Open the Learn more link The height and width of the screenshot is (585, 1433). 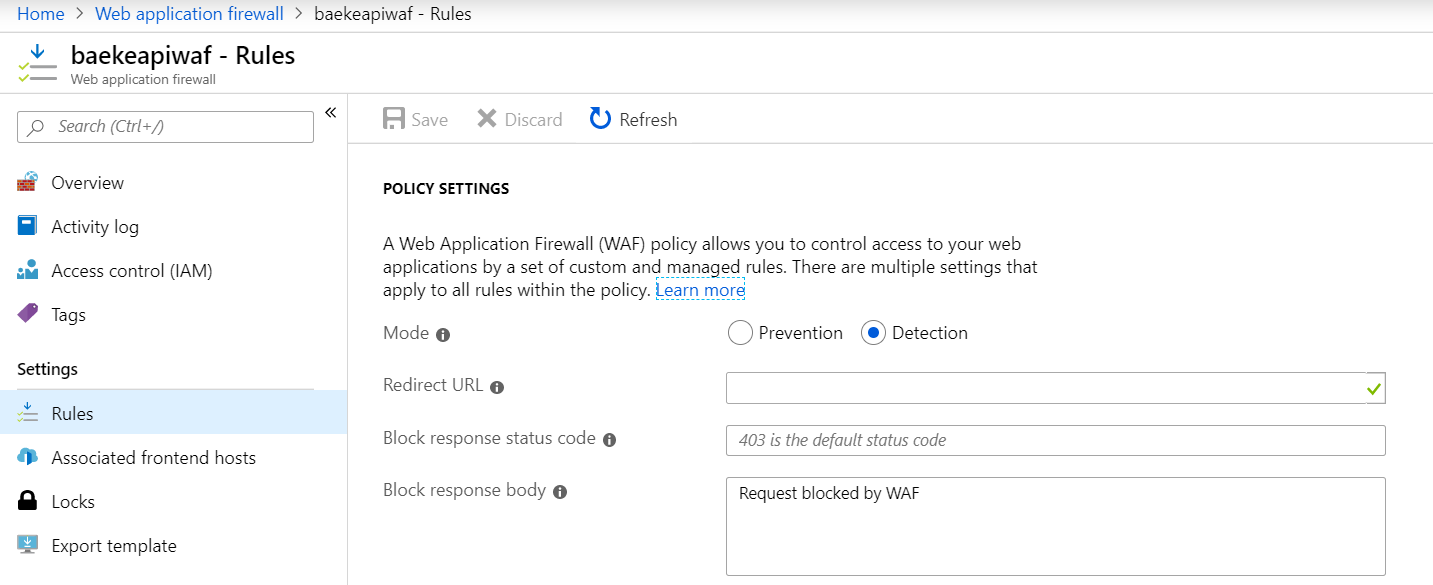tap(700, 290)
